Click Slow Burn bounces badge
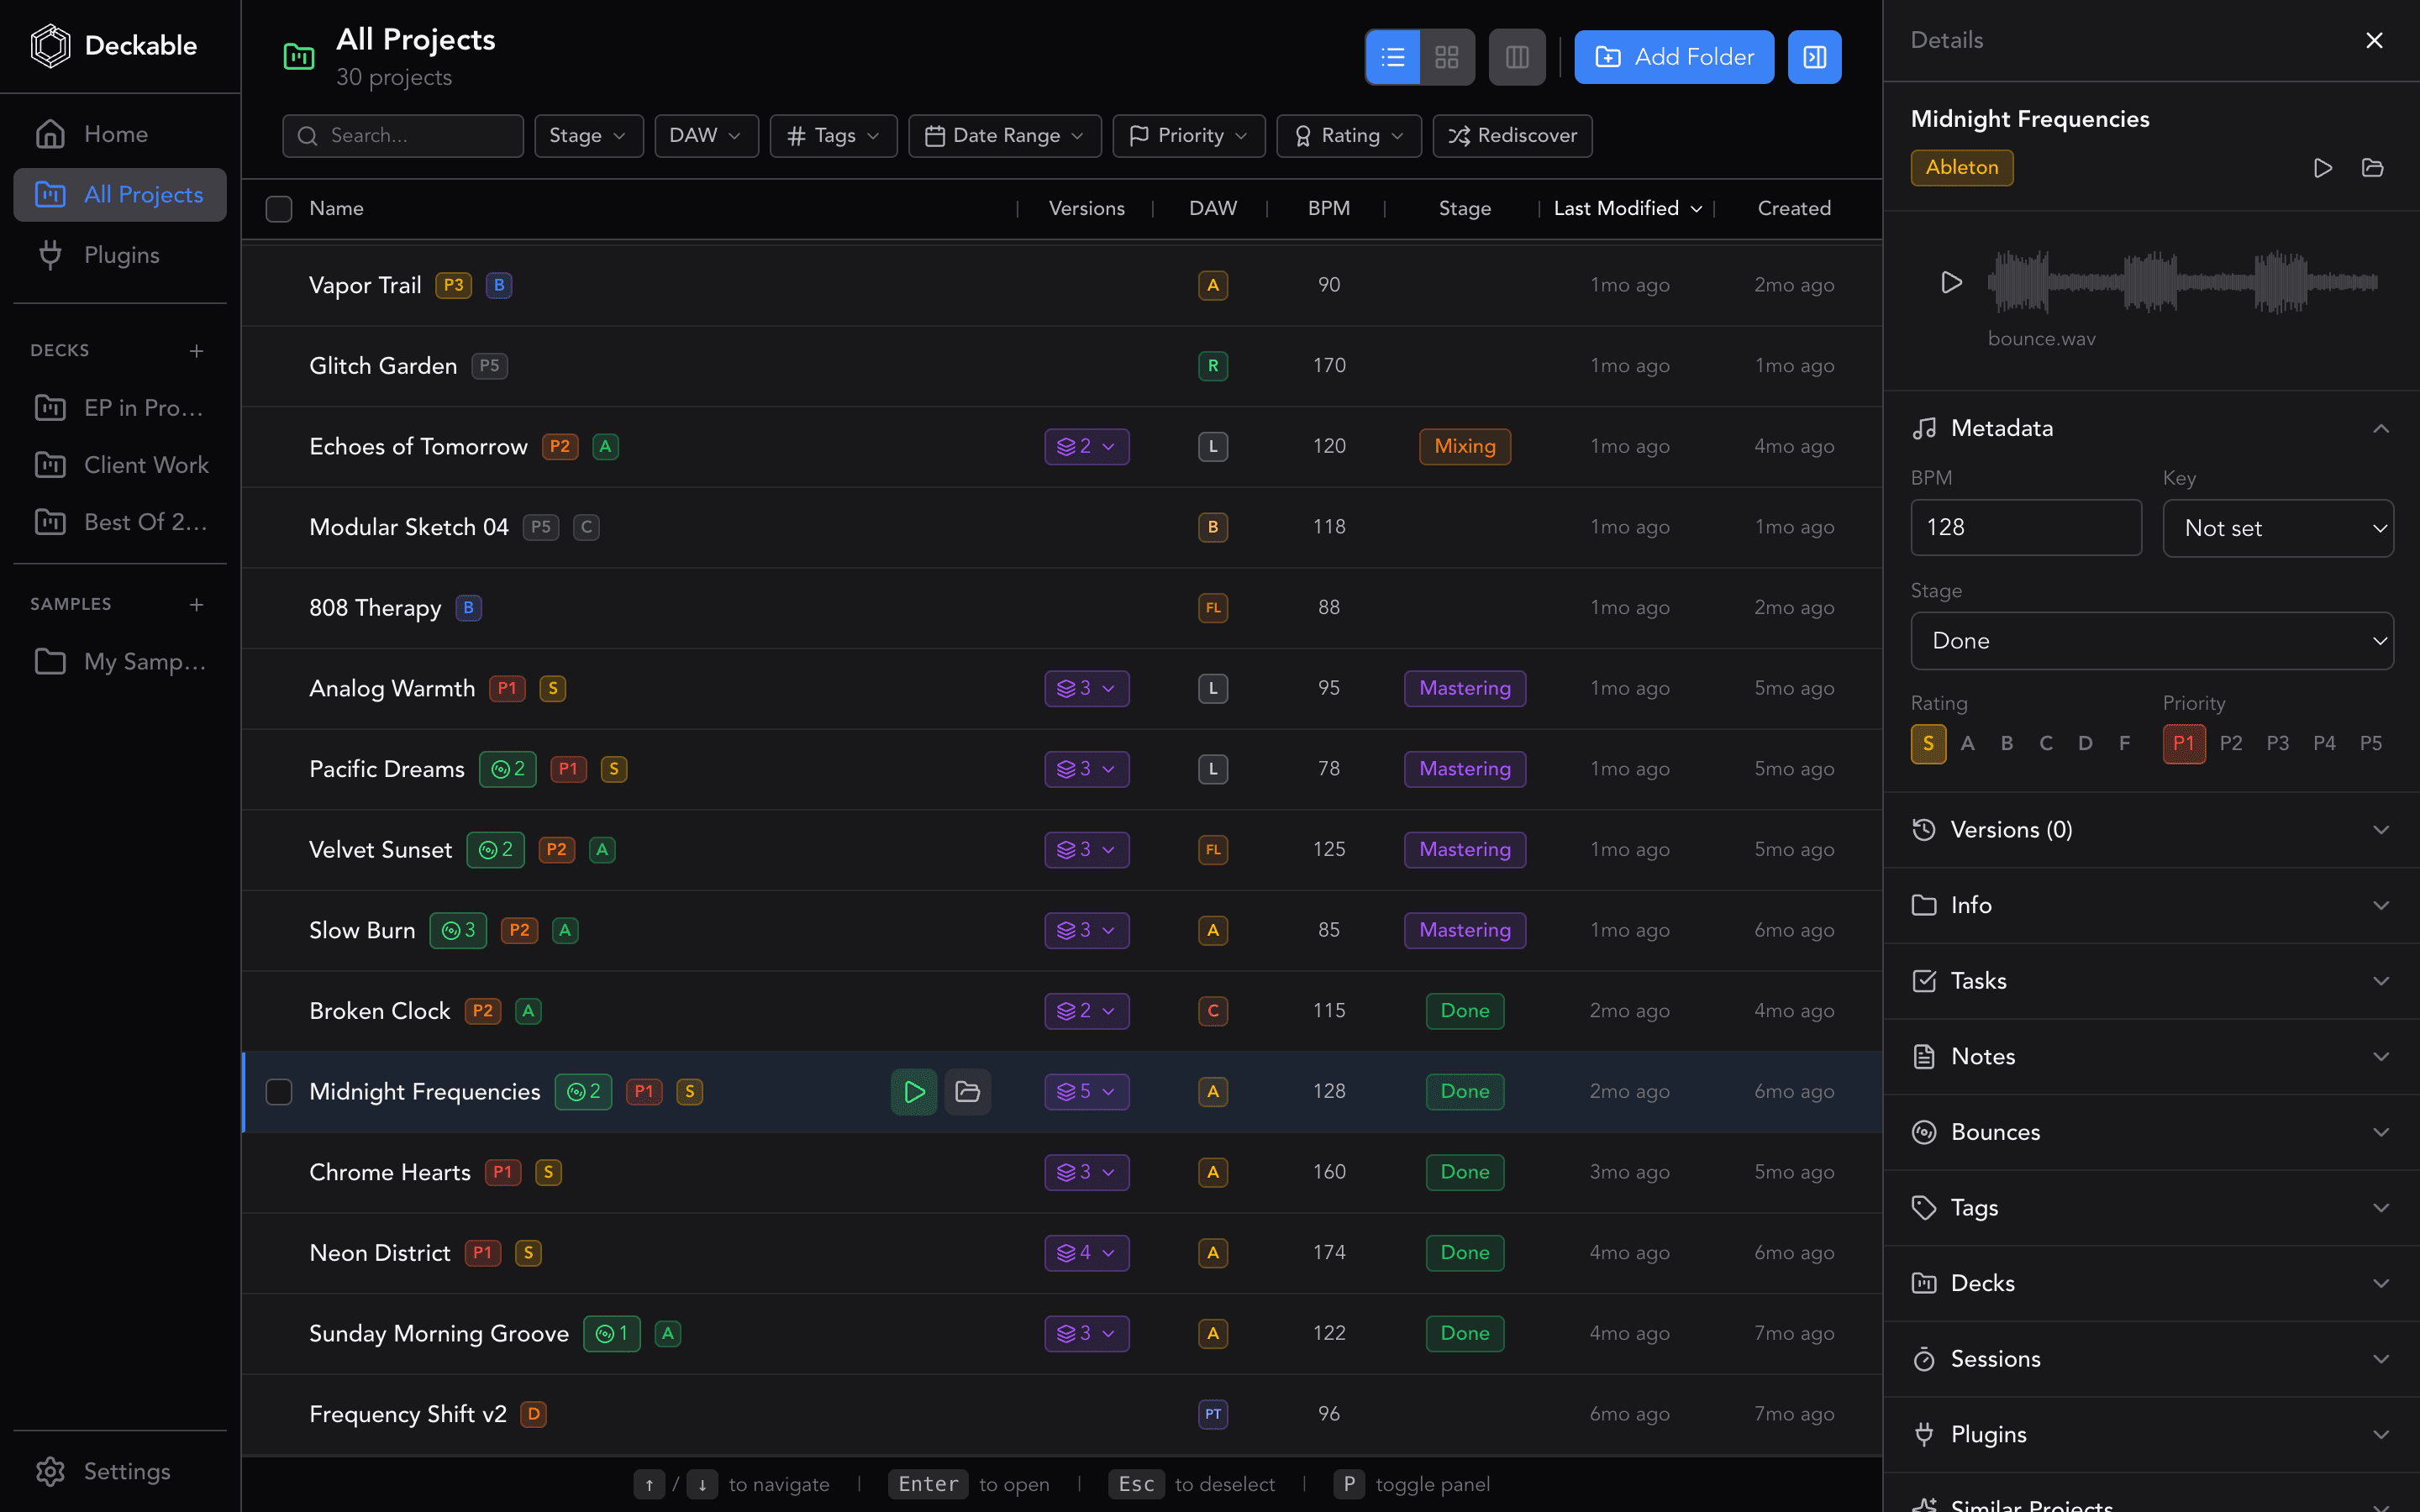 [x=458, y=931]
